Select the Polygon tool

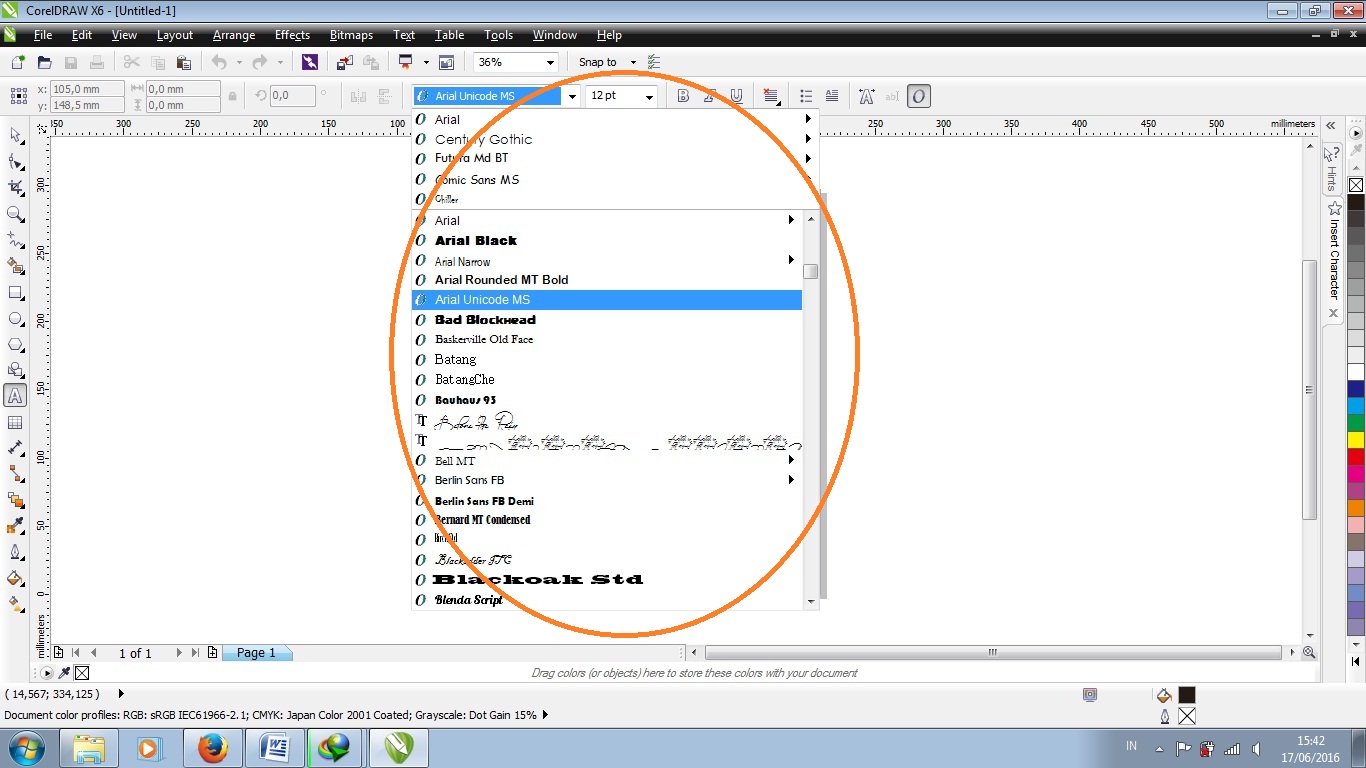tap(15, 343)
